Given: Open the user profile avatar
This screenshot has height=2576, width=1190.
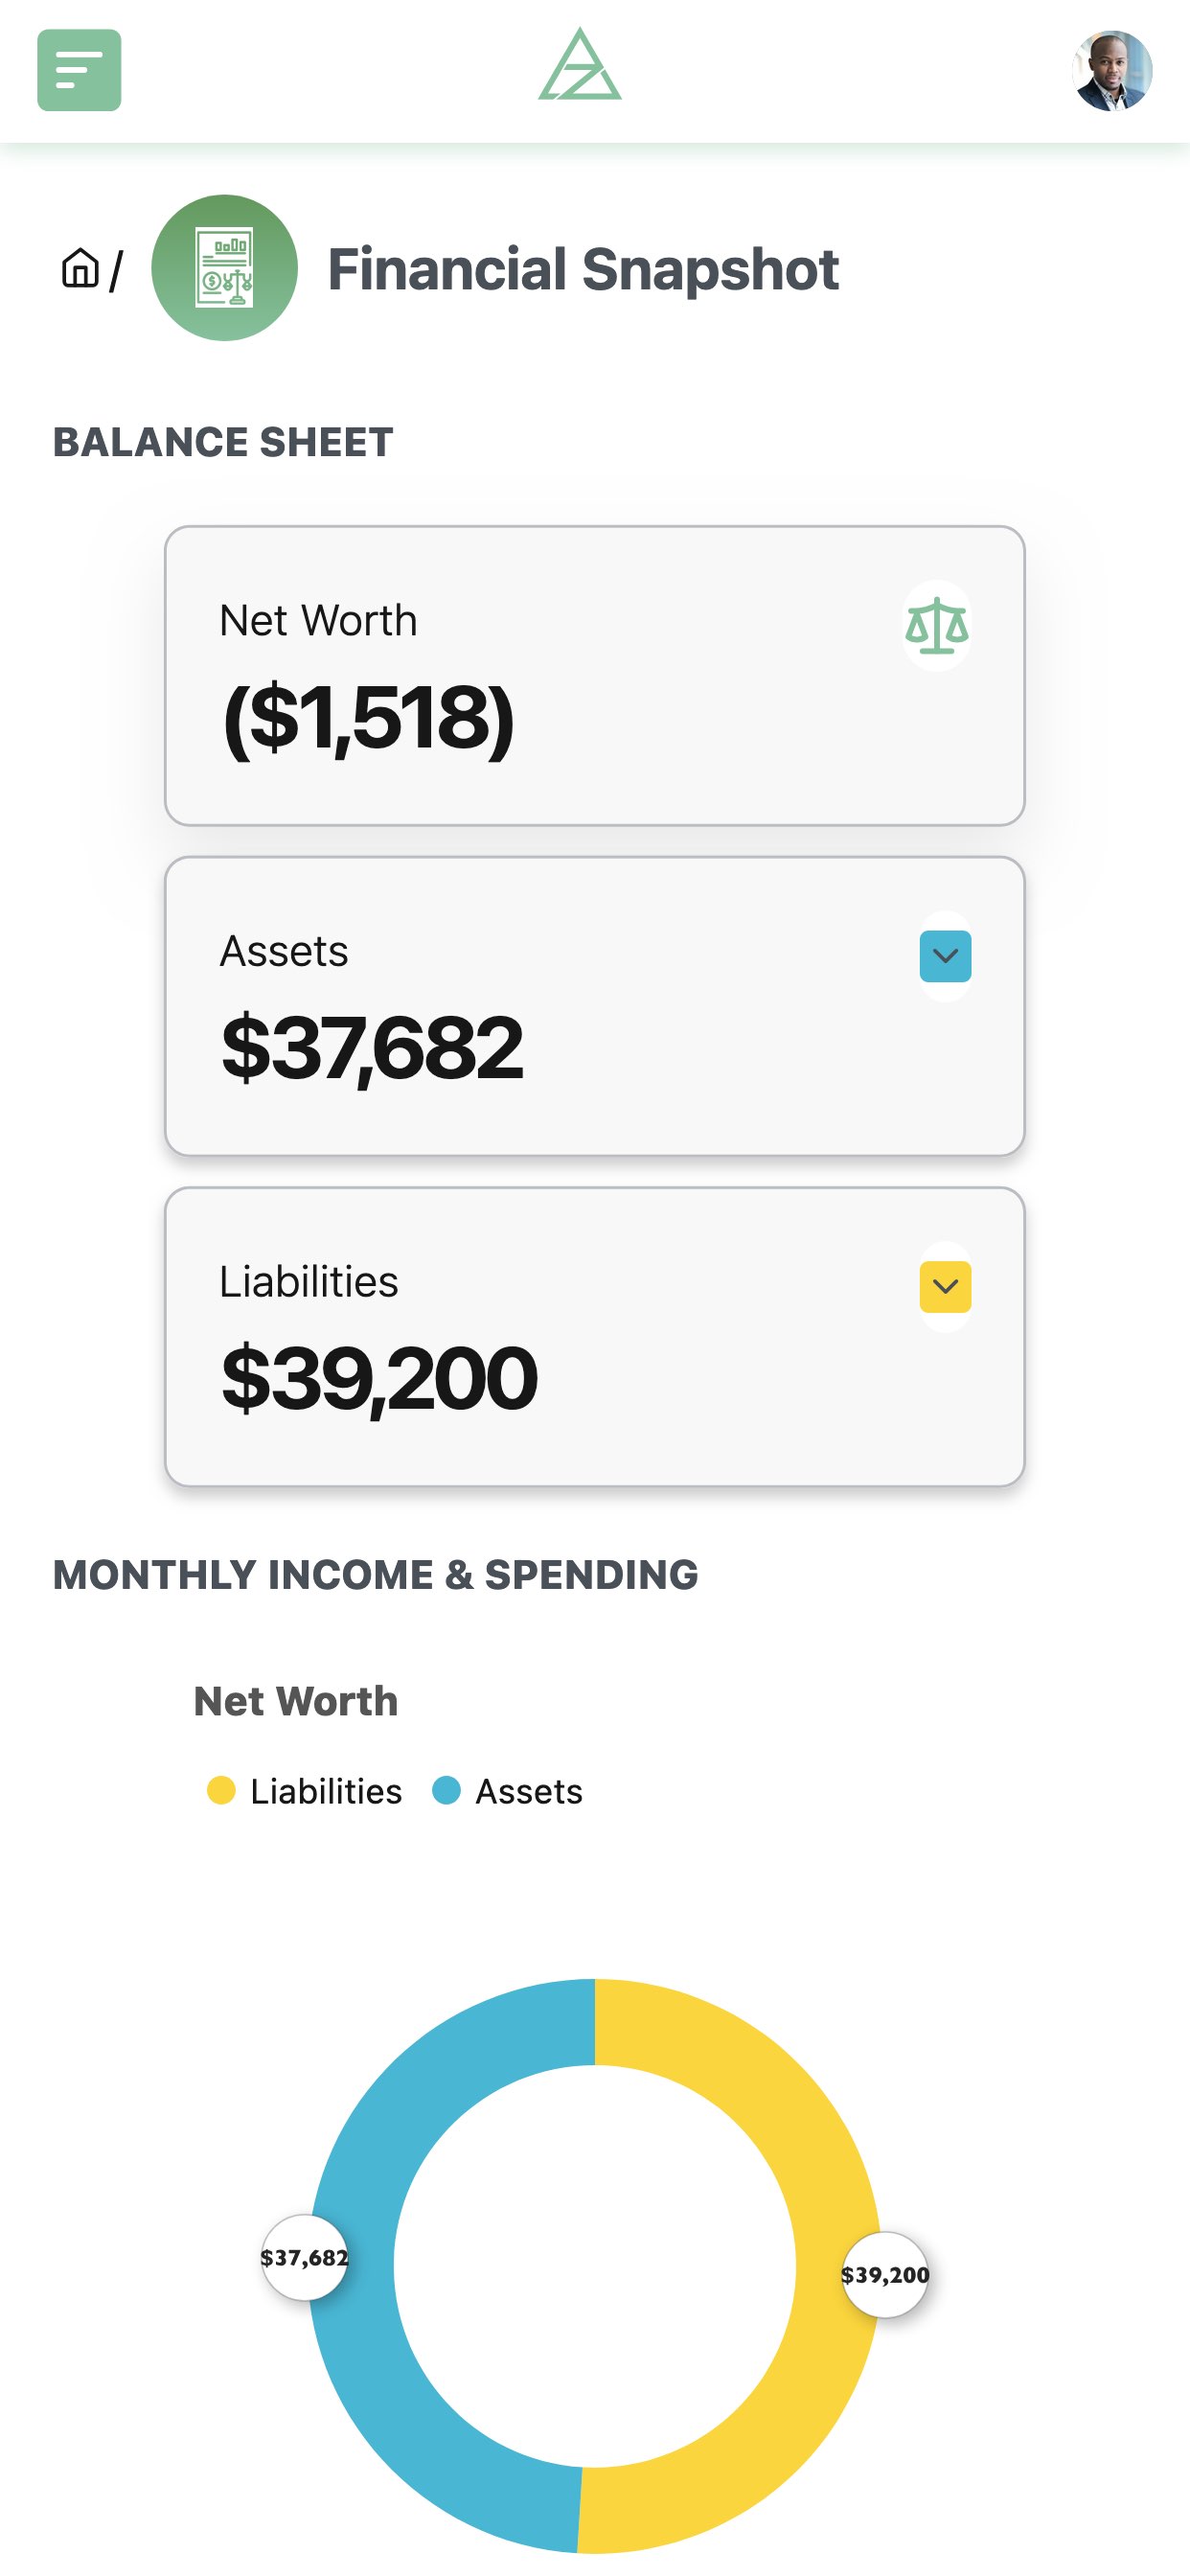Looking at the screenshot, I should pyautogui.click(x=1112, y=70).
